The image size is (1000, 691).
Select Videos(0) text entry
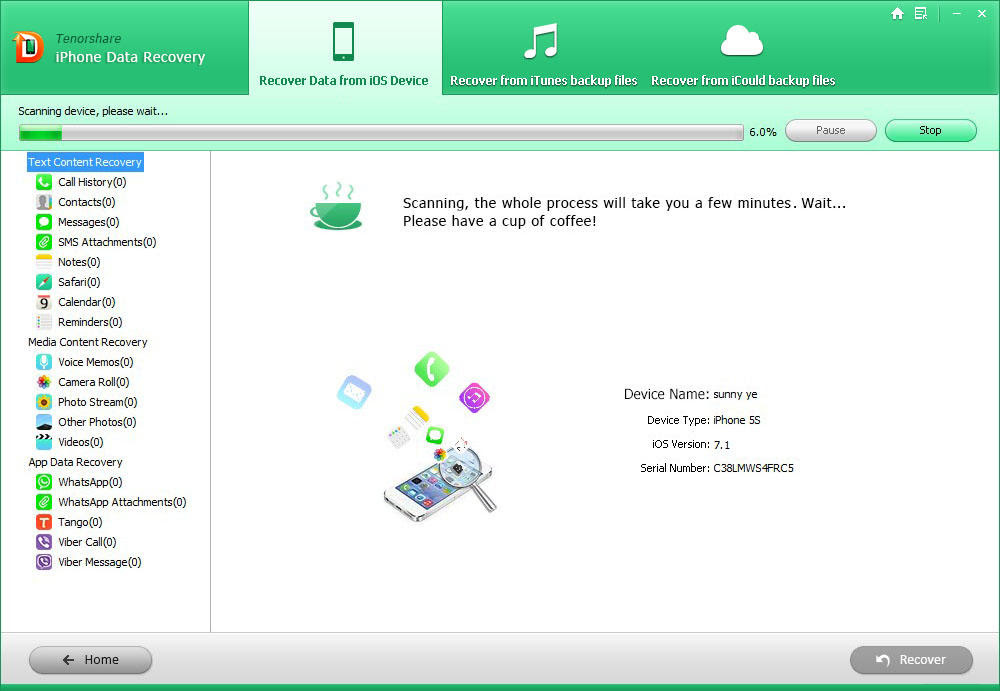pyautogui.click(x=80, y=442)
